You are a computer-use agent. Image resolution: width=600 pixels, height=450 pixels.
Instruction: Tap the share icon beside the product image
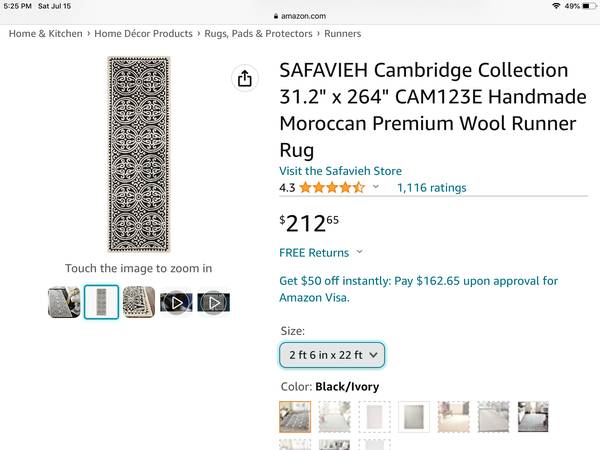coord(244,79)
